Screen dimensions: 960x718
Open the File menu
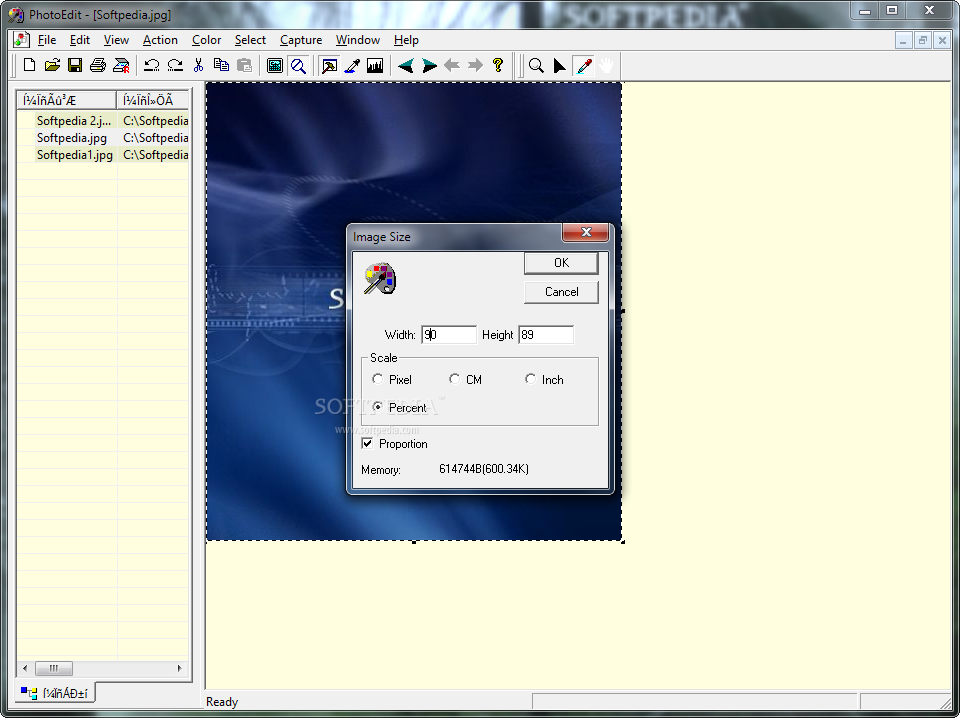[x=47, y=40]
